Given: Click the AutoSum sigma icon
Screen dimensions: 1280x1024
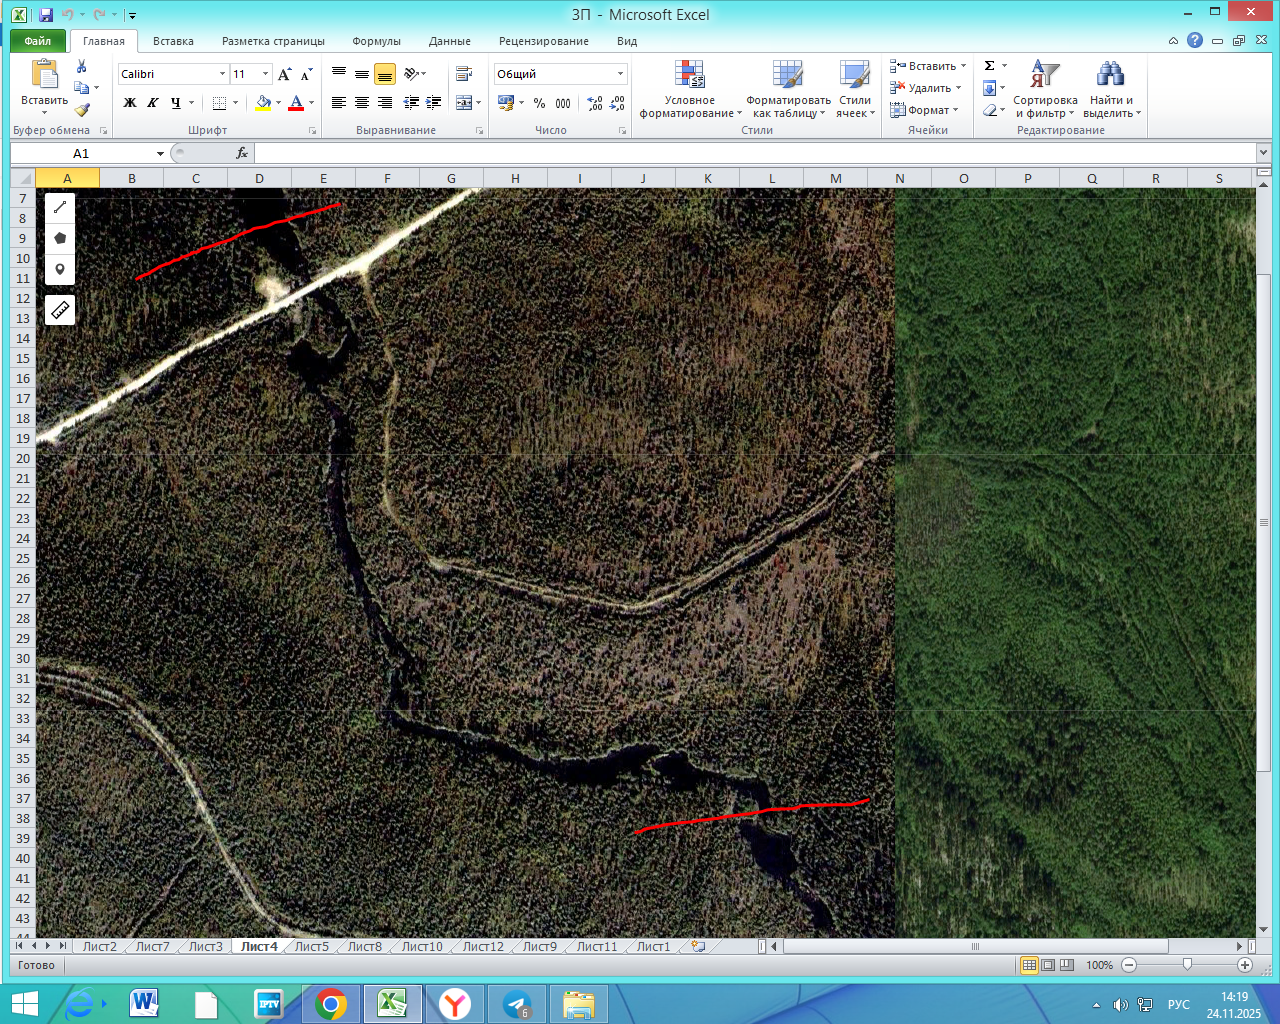Looking at the screenshot, I should [x=989, y=66].
